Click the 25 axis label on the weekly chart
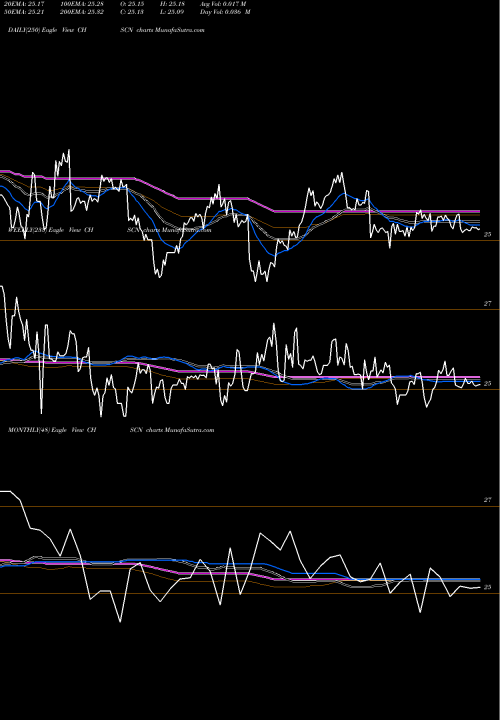Viewport: 500px width, 720px height. point(487,383)
